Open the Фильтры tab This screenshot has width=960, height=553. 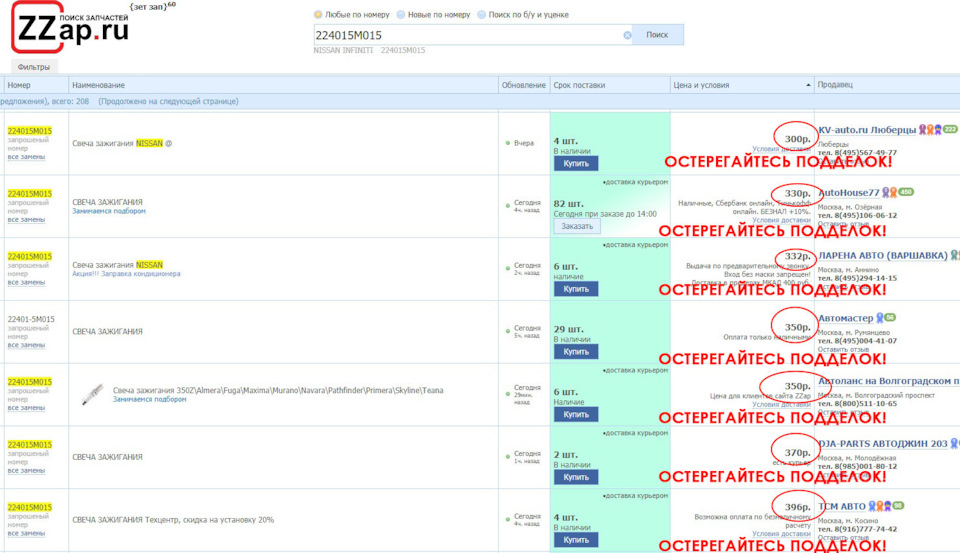point(34,67)
